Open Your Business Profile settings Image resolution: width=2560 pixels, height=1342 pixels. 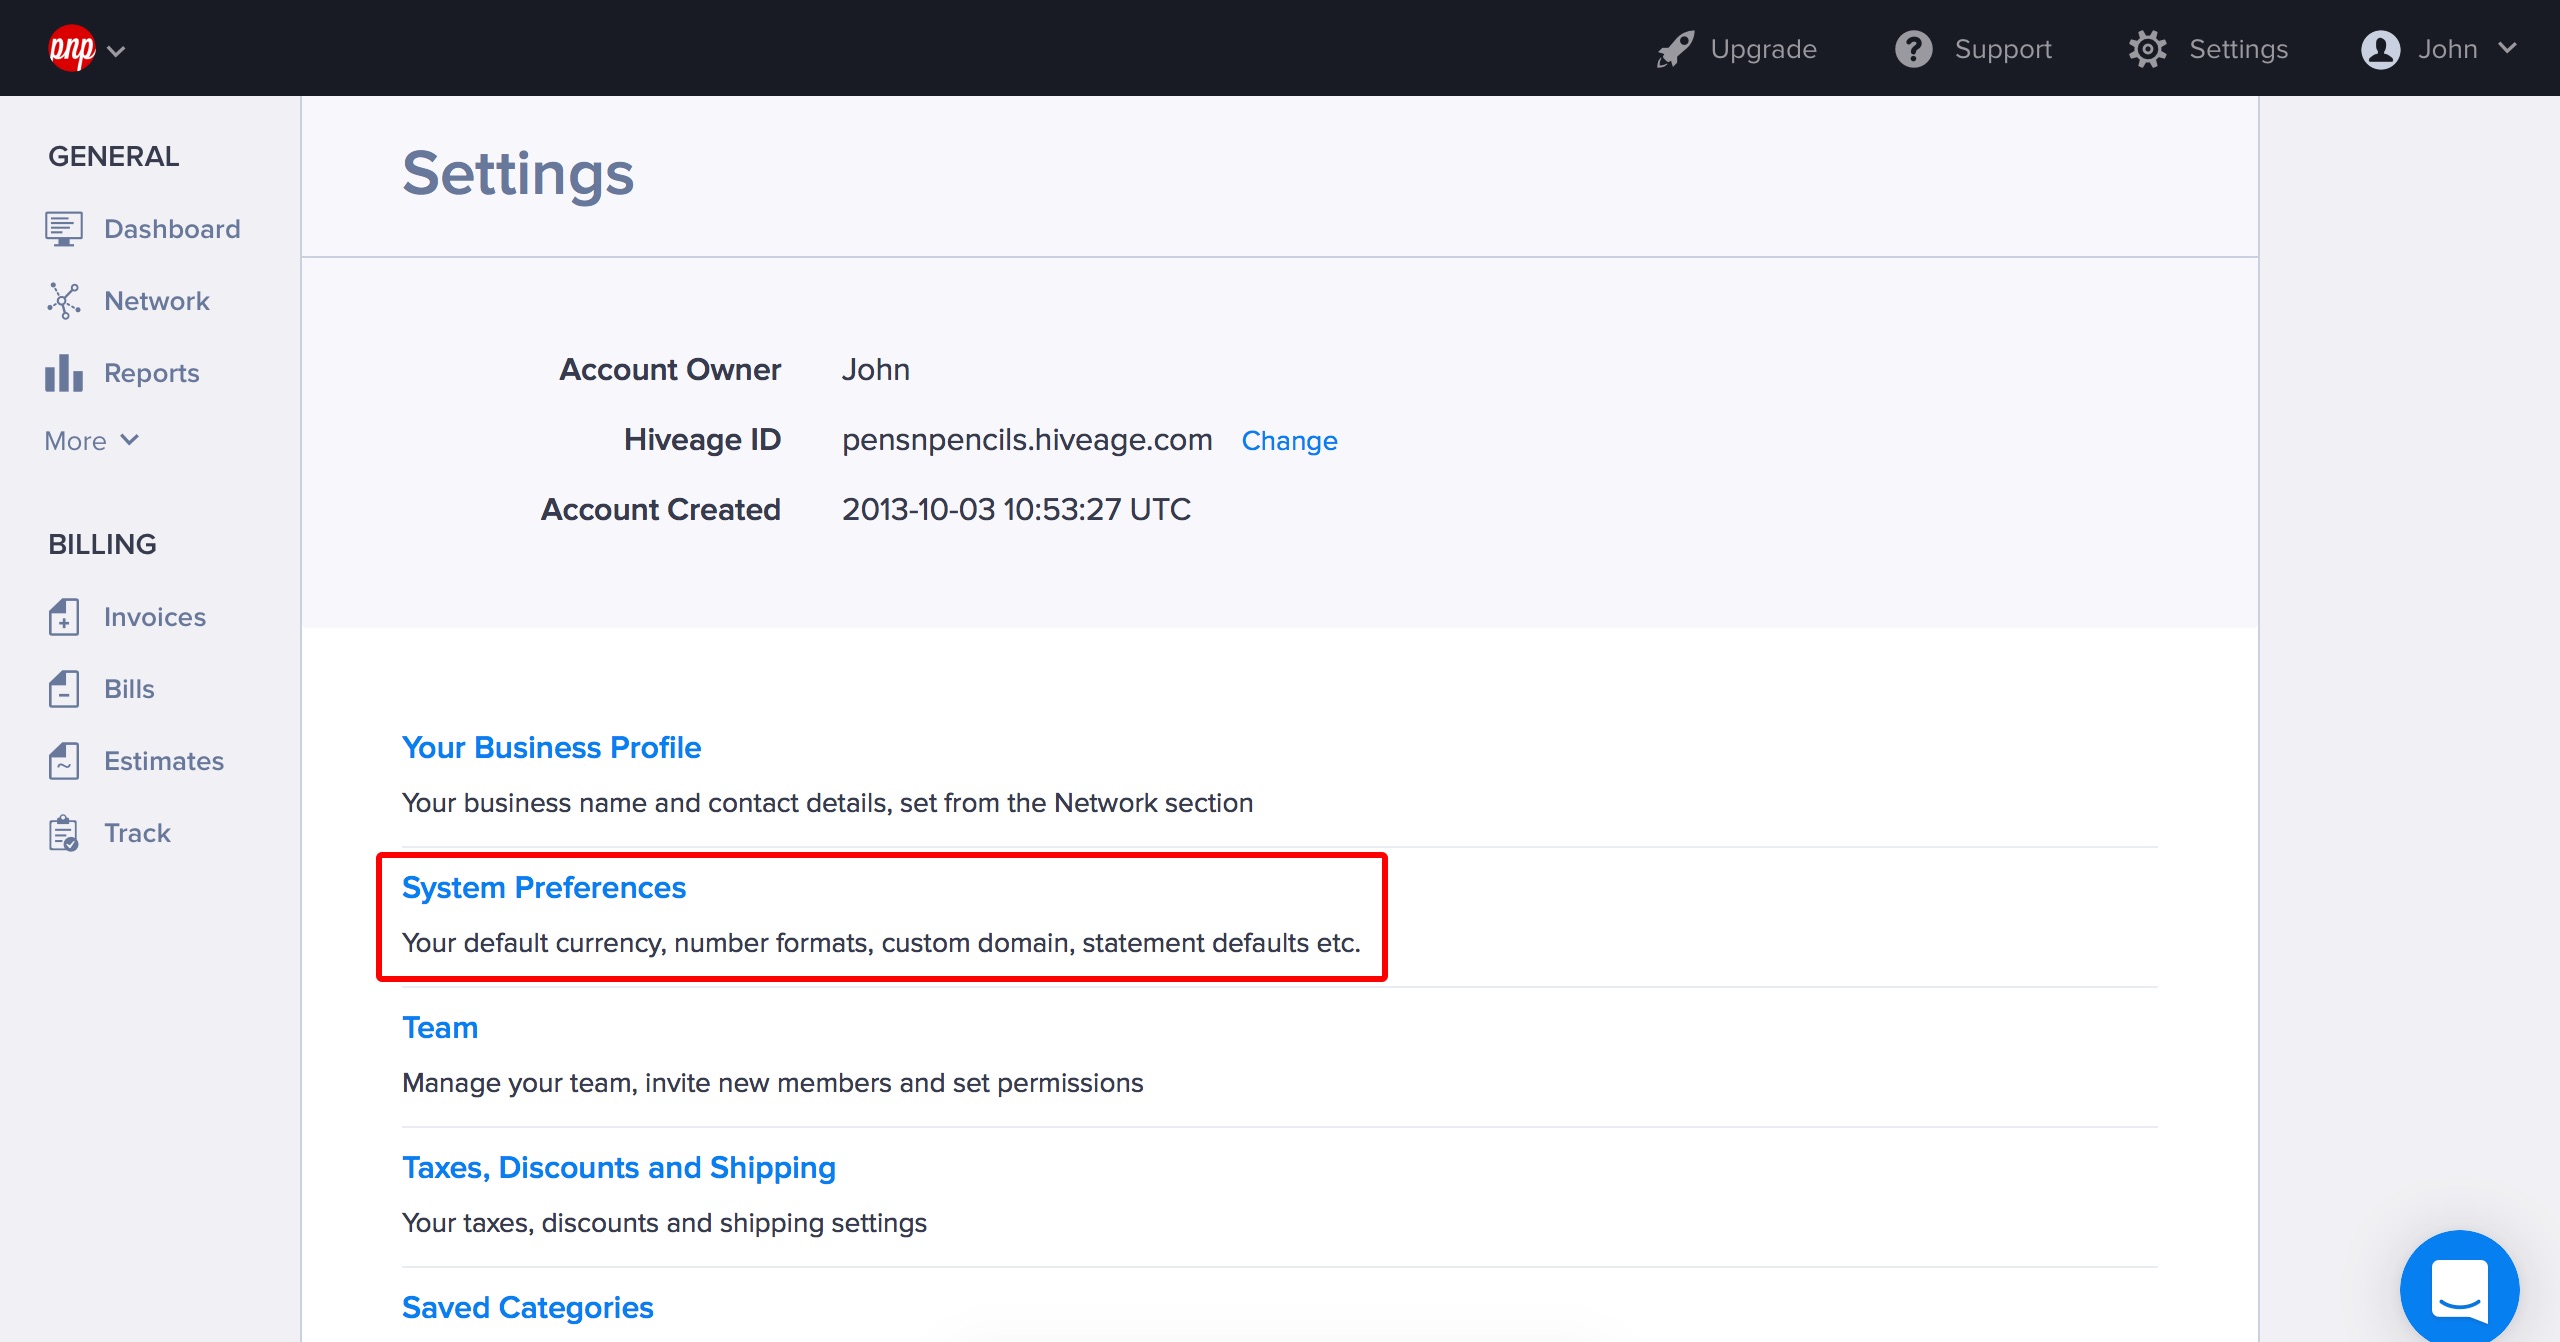pyautogui.click(x=551, y=748)
